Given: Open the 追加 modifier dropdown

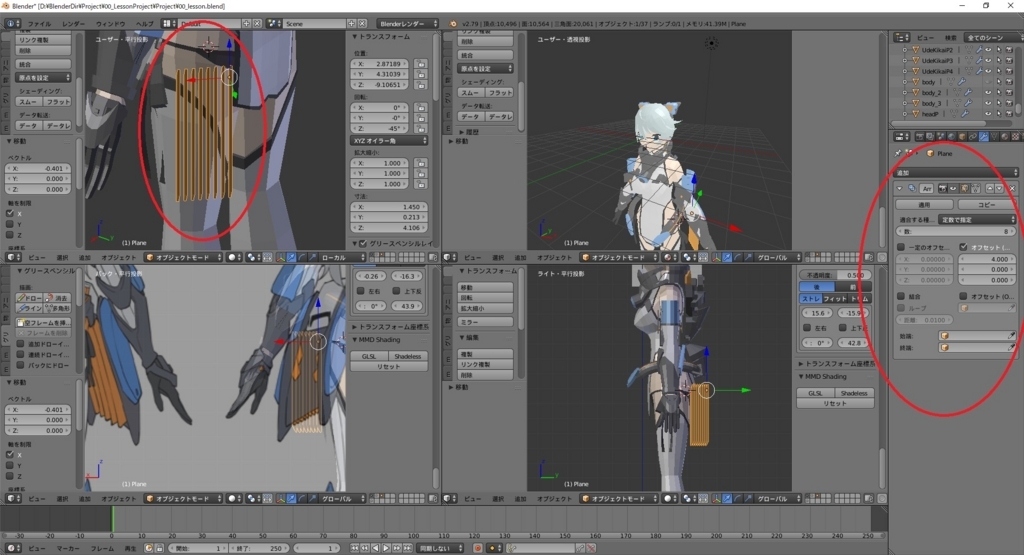Looking at the screenshot, I should (956, 172).
